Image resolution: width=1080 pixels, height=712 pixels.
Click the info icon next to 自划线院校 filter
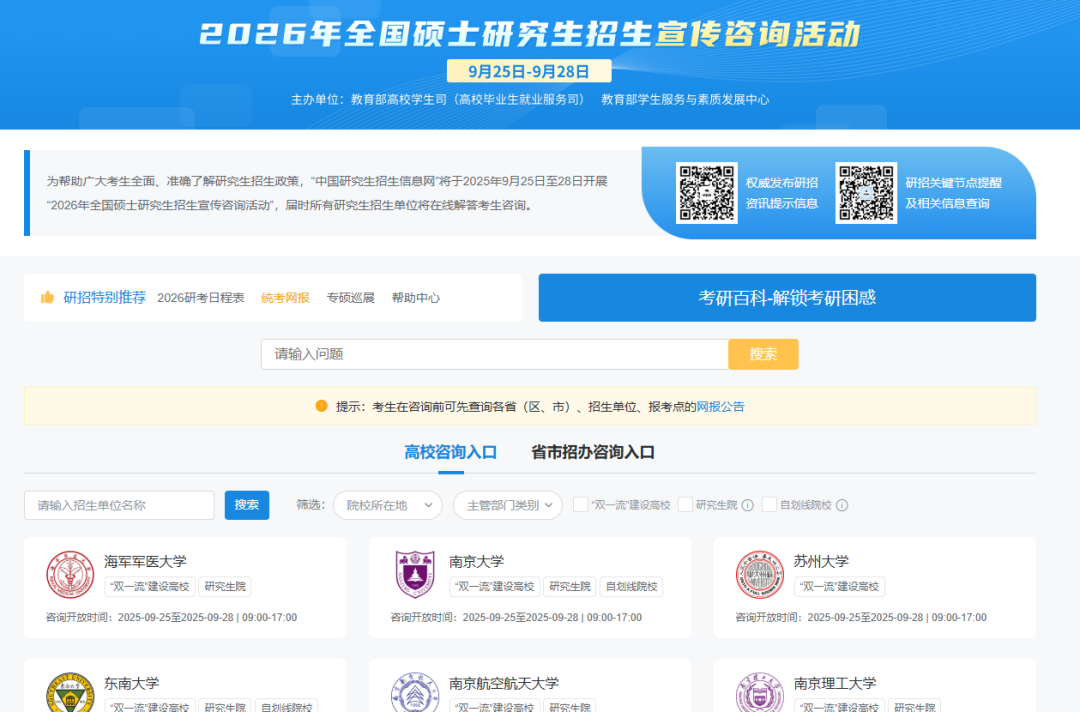point(842,505)
